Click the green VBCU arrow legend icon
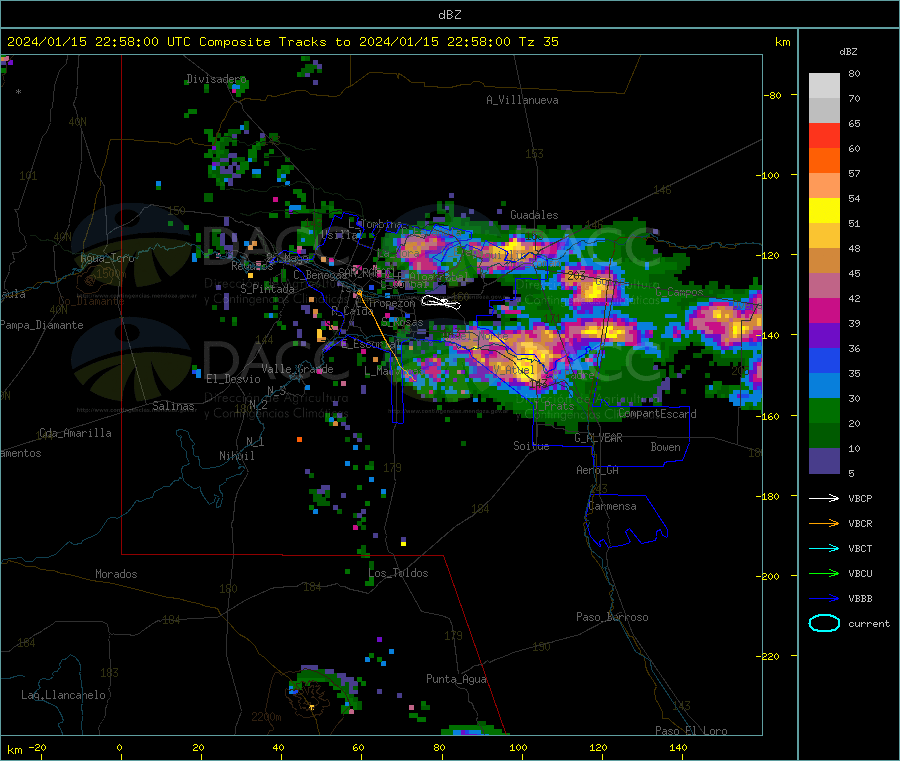Viewport: 900px width, 761px height. coord(824,573)
